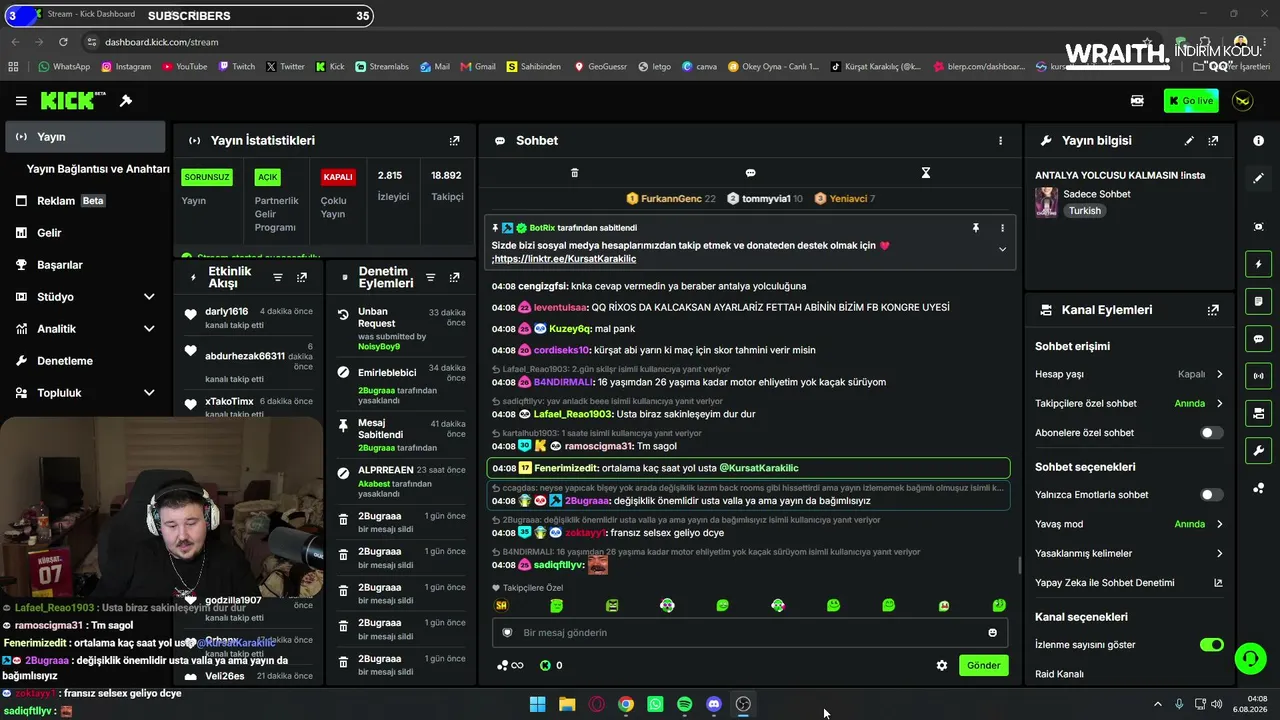Open the green headset support button

1250,658
